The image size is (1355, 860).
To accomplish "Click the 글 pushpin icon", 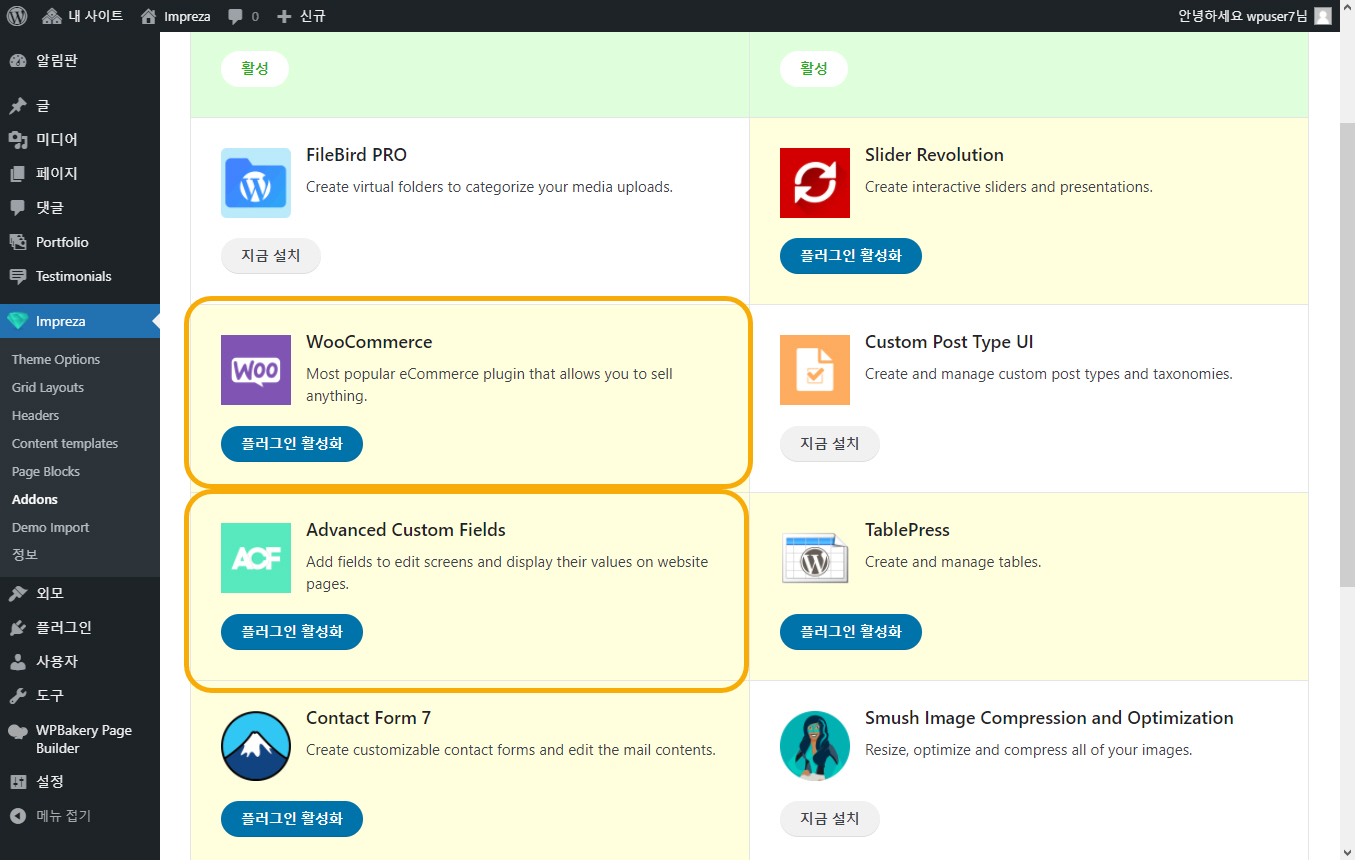I will click(x=17, y=106).
